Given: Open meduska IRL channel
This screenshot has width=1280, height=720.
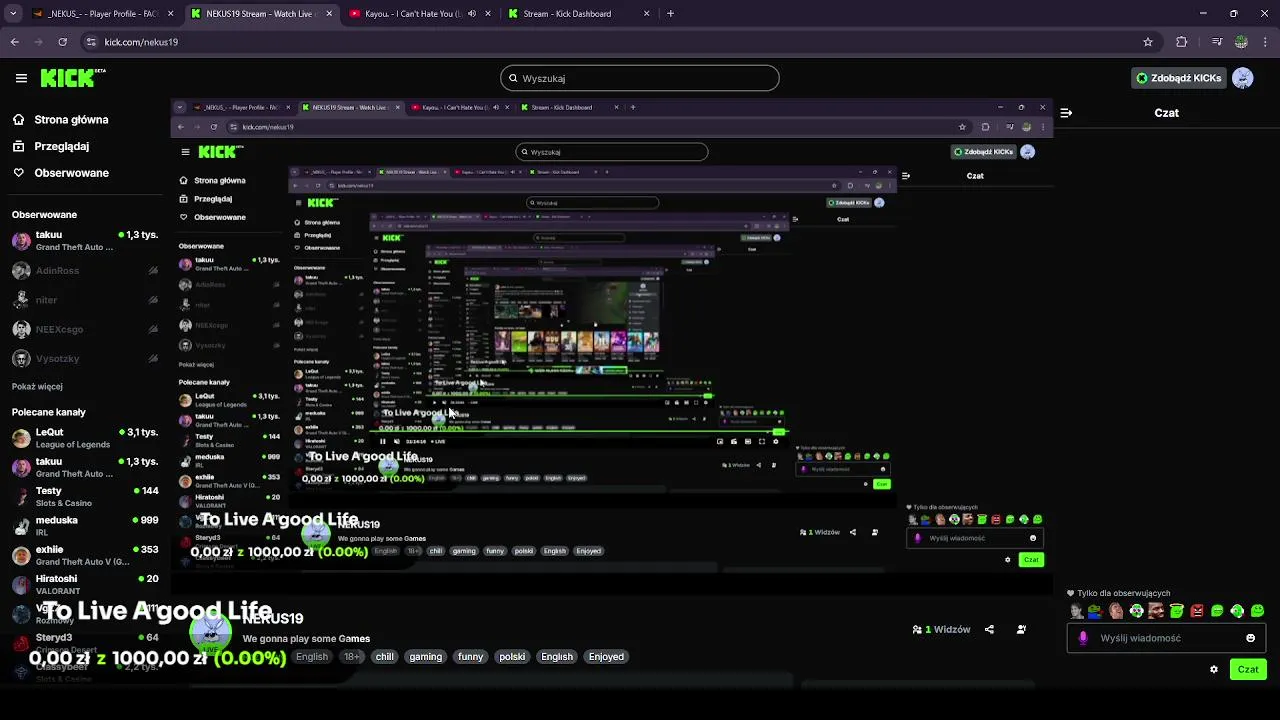Looking at the screenshot, I should 85,526.
